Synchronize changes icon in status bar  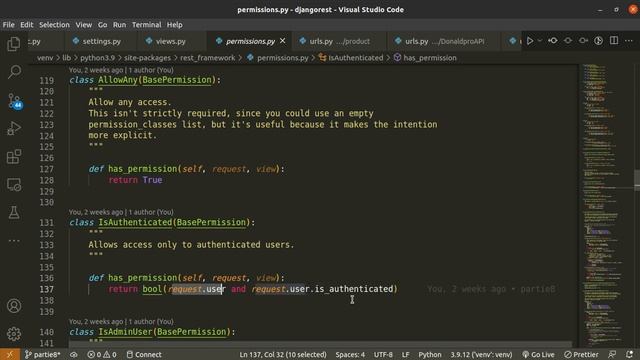tap(74, 354)
